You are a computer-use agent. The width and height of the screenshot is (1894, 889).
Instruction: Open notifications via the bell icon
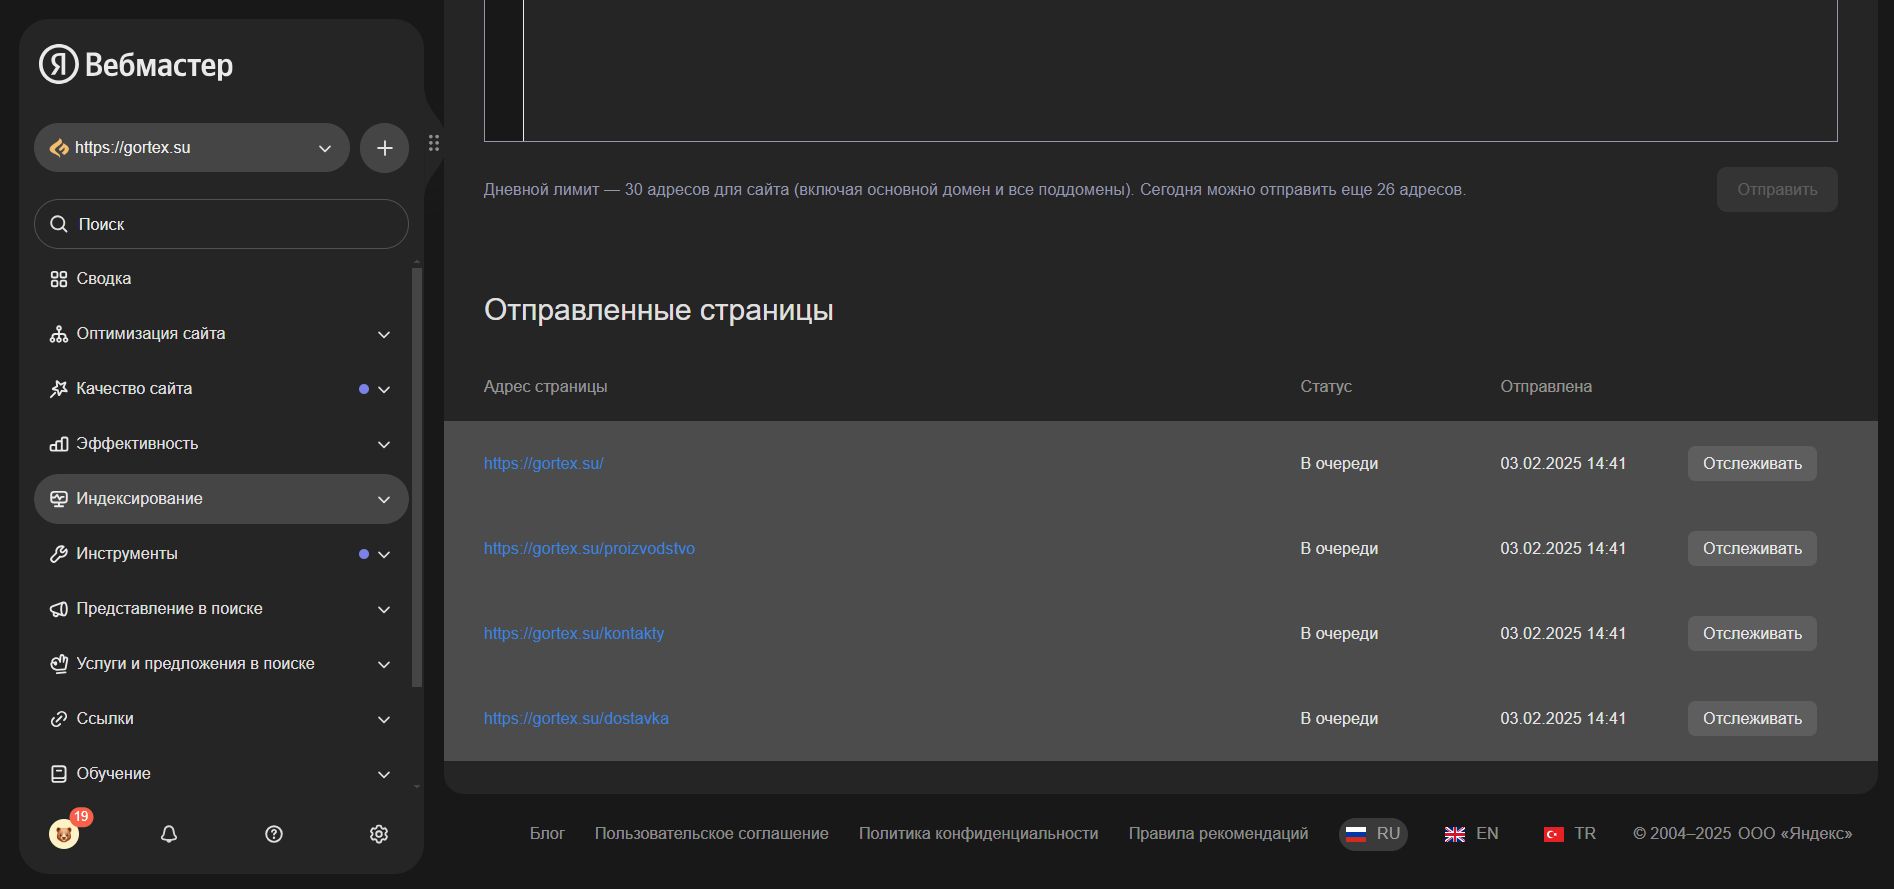click(169, 834)
